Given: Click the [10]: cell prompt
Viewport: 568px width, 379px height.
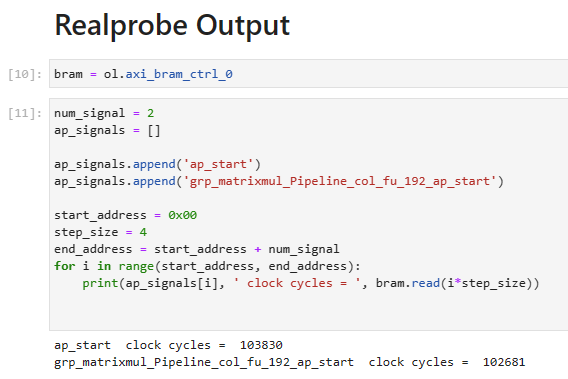Looking at the screenshot, I should pyautogui.click(x=25, y=74).
